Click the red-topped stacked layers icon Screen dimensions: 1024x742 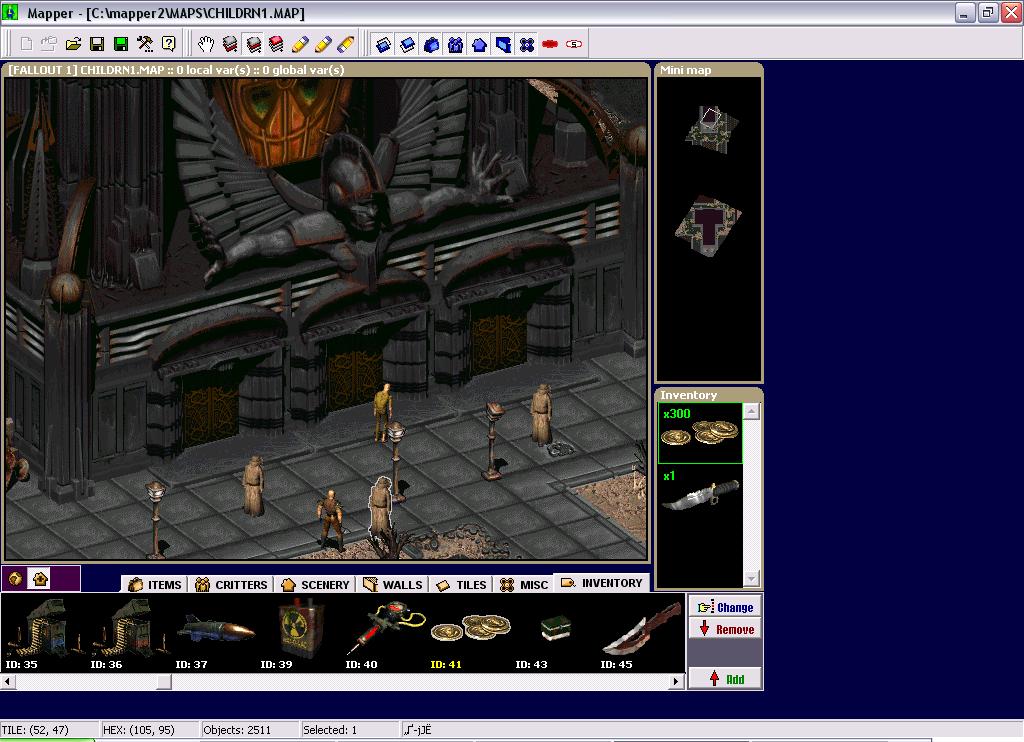click(276, 44)
